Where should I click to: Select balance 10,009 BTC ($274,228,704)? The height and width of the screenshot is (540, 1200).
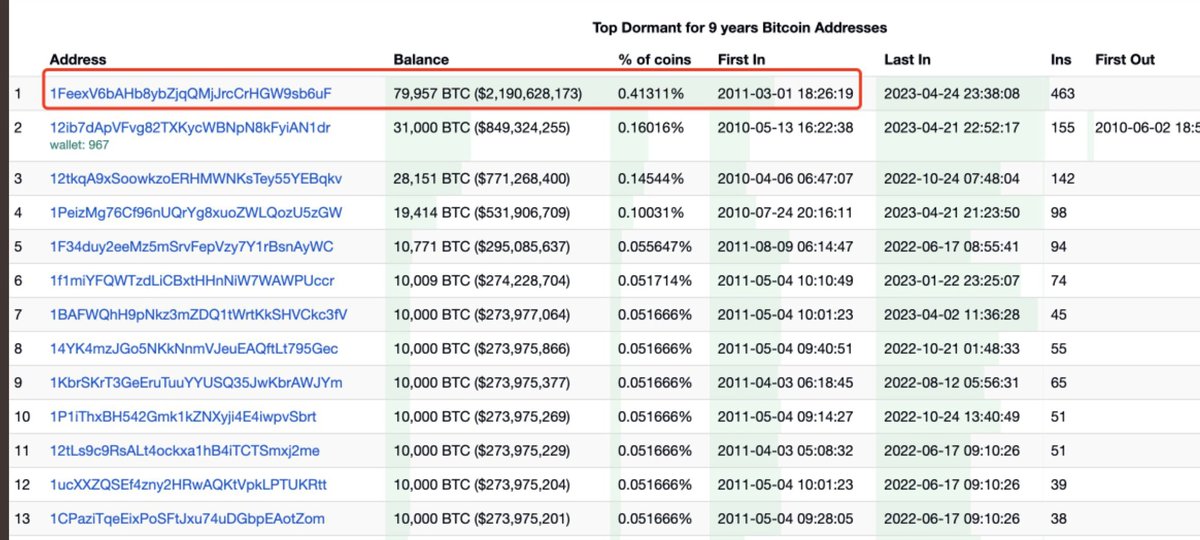[x=482, y=281]
